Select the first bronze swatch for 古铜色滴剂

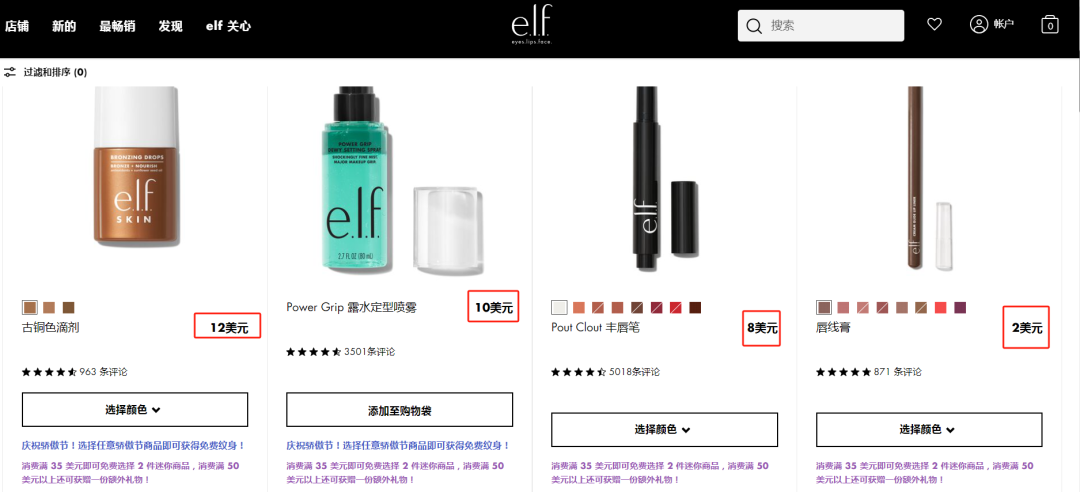[29, 307]
